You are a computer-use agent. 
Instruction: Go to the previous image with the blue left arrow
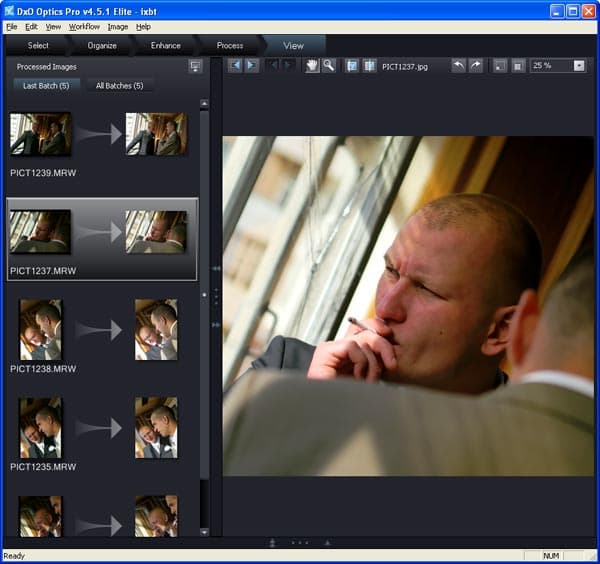[235, 66]
